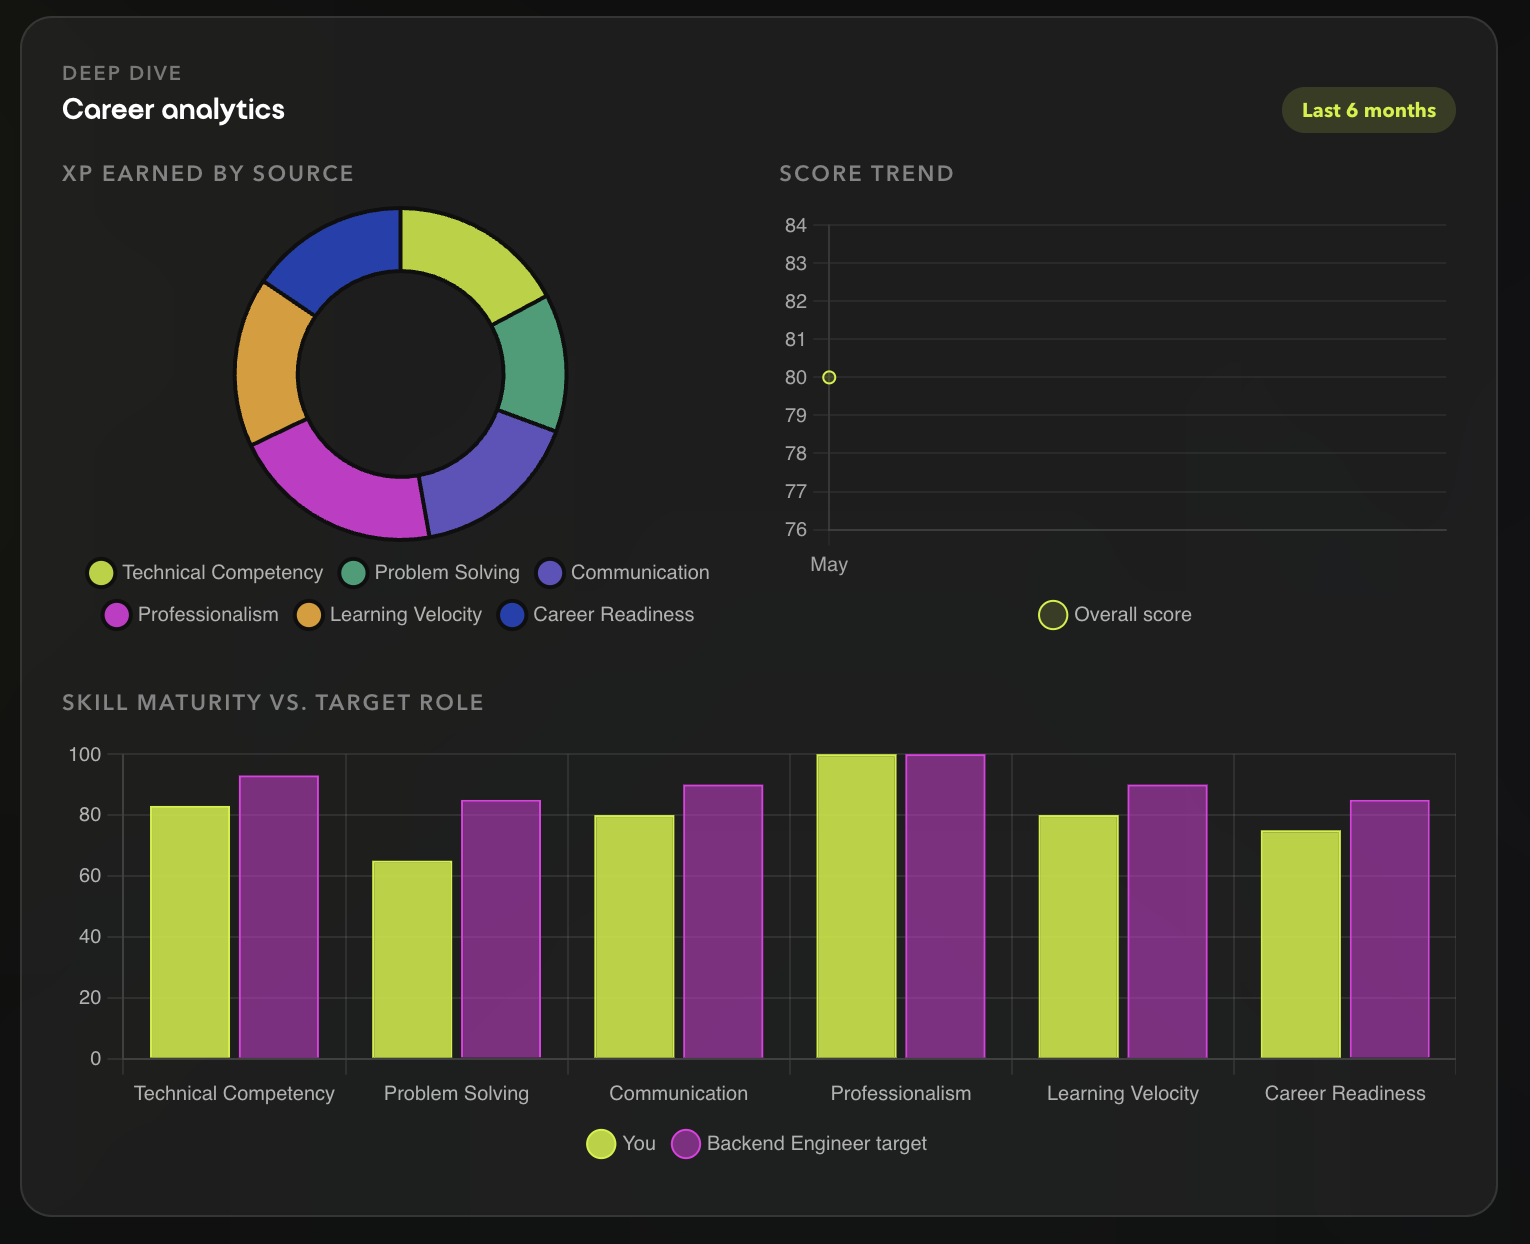Toggle the Career Readiness swatch in the donut legend
This screenshot has height=1244, width=1530.
tap(512, 615)
